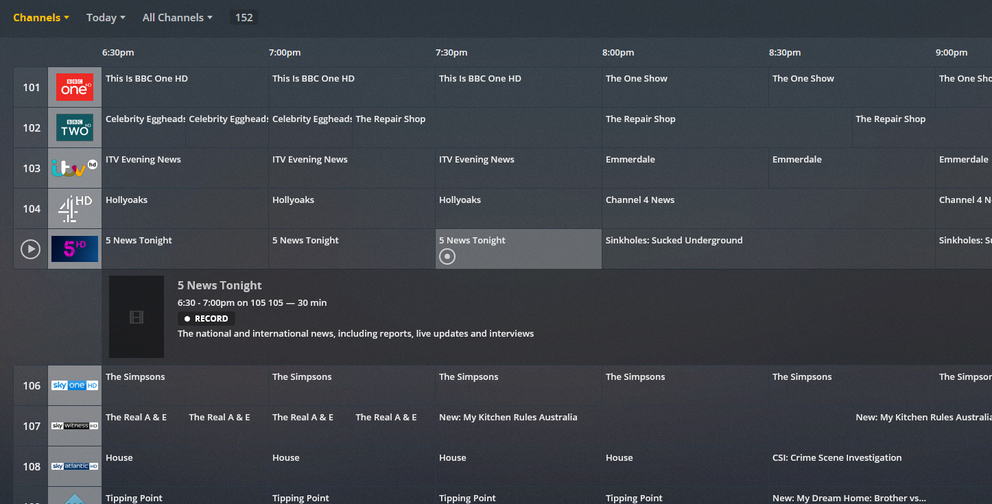Open the Today date dropdown

click(x=106, y=18)
